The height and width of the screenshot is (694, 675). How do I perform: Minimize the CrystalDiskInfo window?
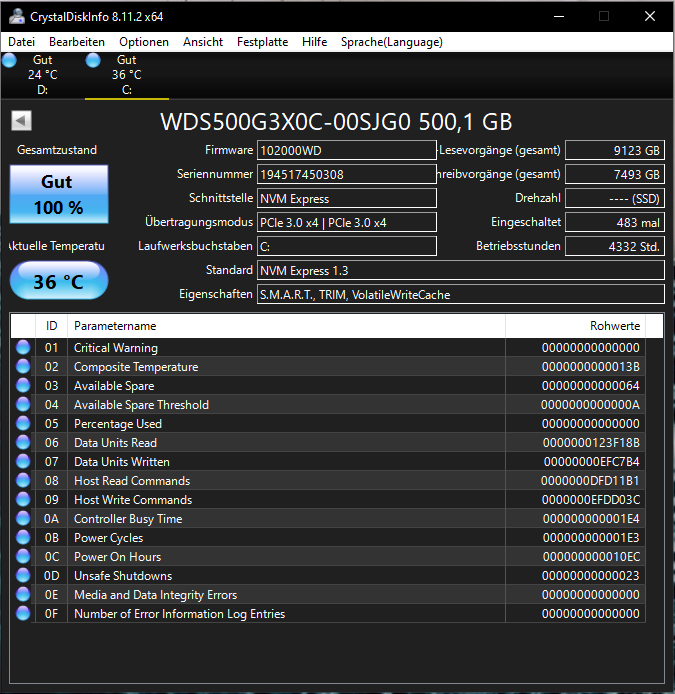click(559, 16)
